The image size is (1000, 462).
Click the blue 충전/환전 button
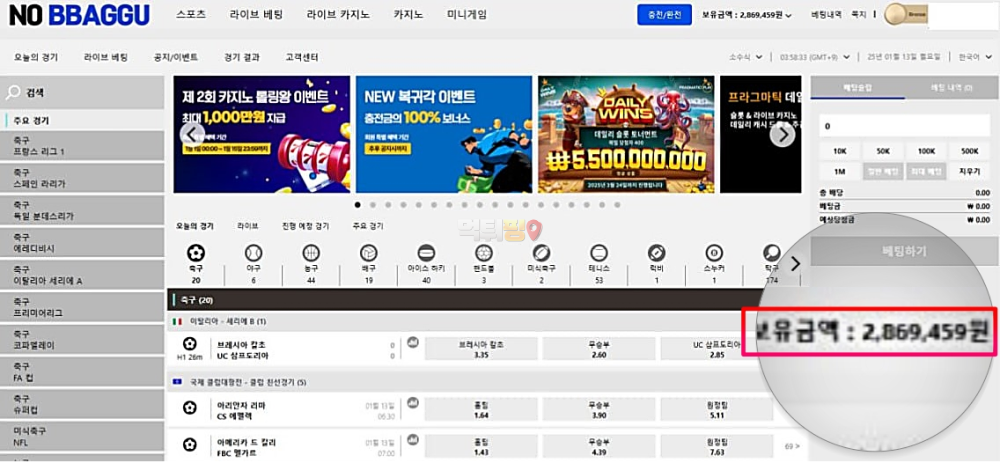[x=665, y=15]
